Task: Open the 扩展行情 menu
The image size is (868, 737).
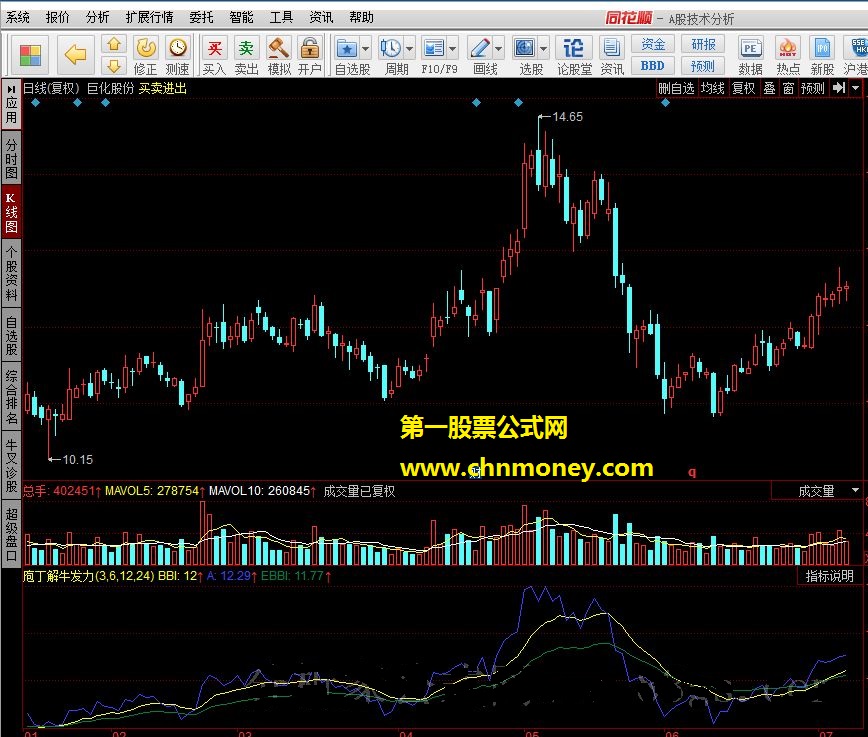Action: tap(149, 17)
